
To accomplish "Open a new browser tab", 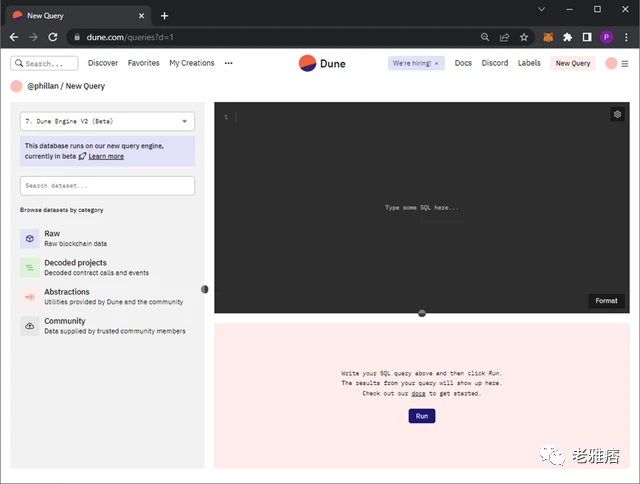I will tap(164, 16).
